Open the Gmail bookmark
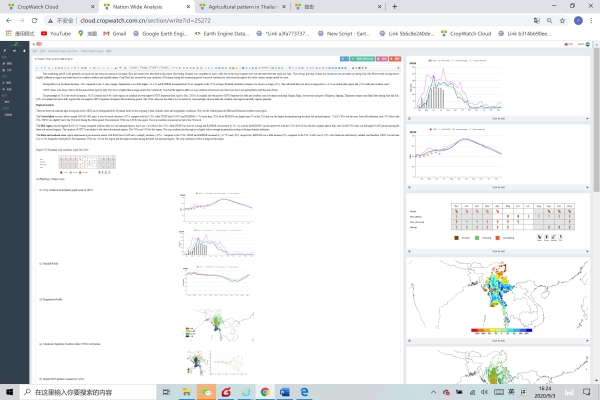Screen dimensions: 600x400 coord(114,33)
